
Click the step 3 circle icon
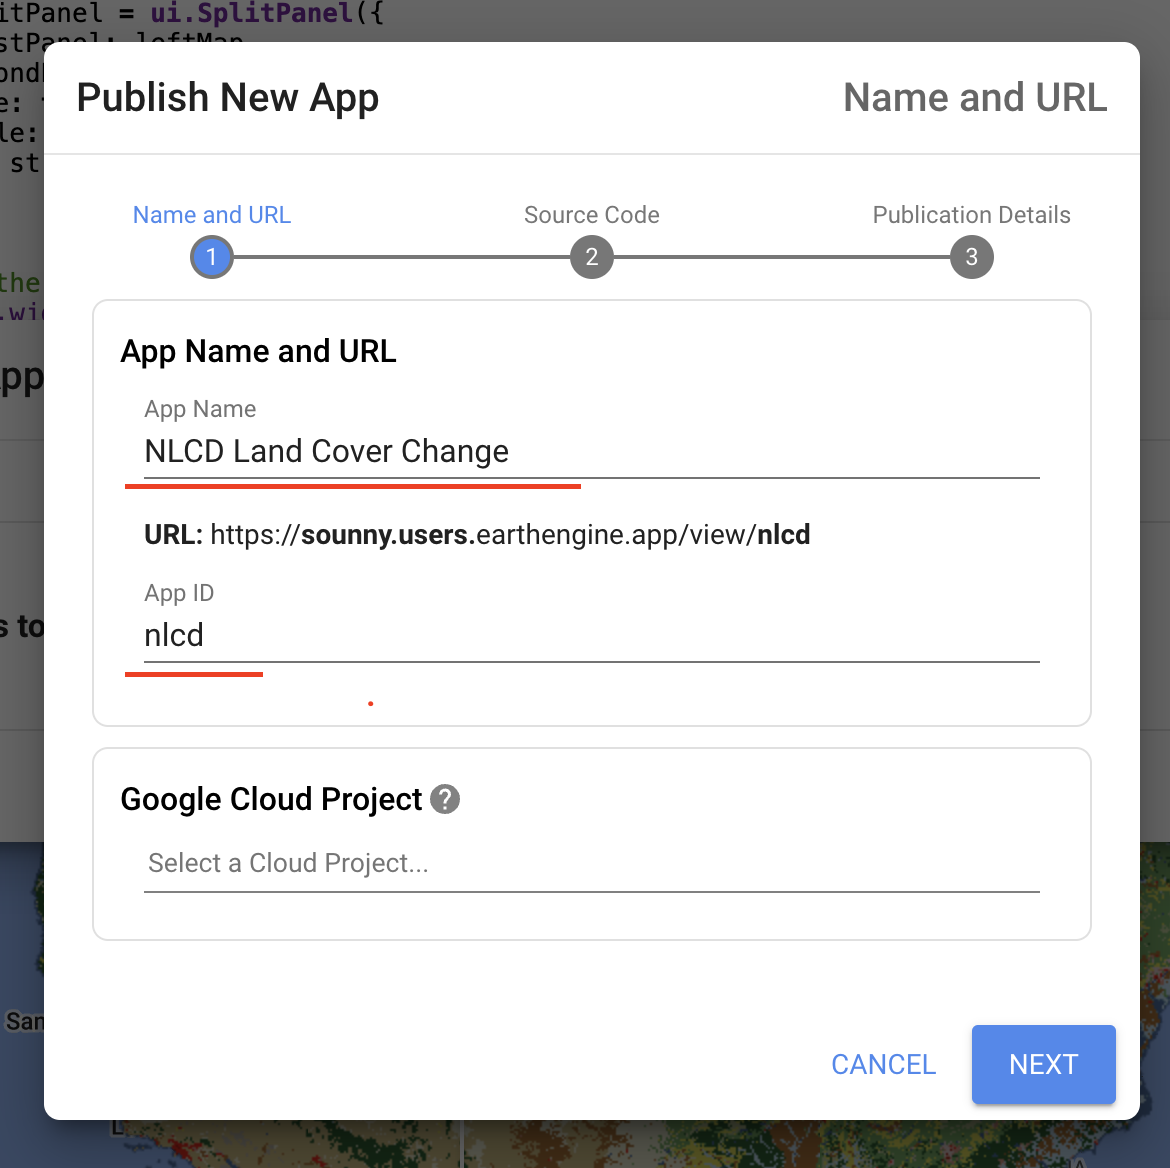pos(971,257)
